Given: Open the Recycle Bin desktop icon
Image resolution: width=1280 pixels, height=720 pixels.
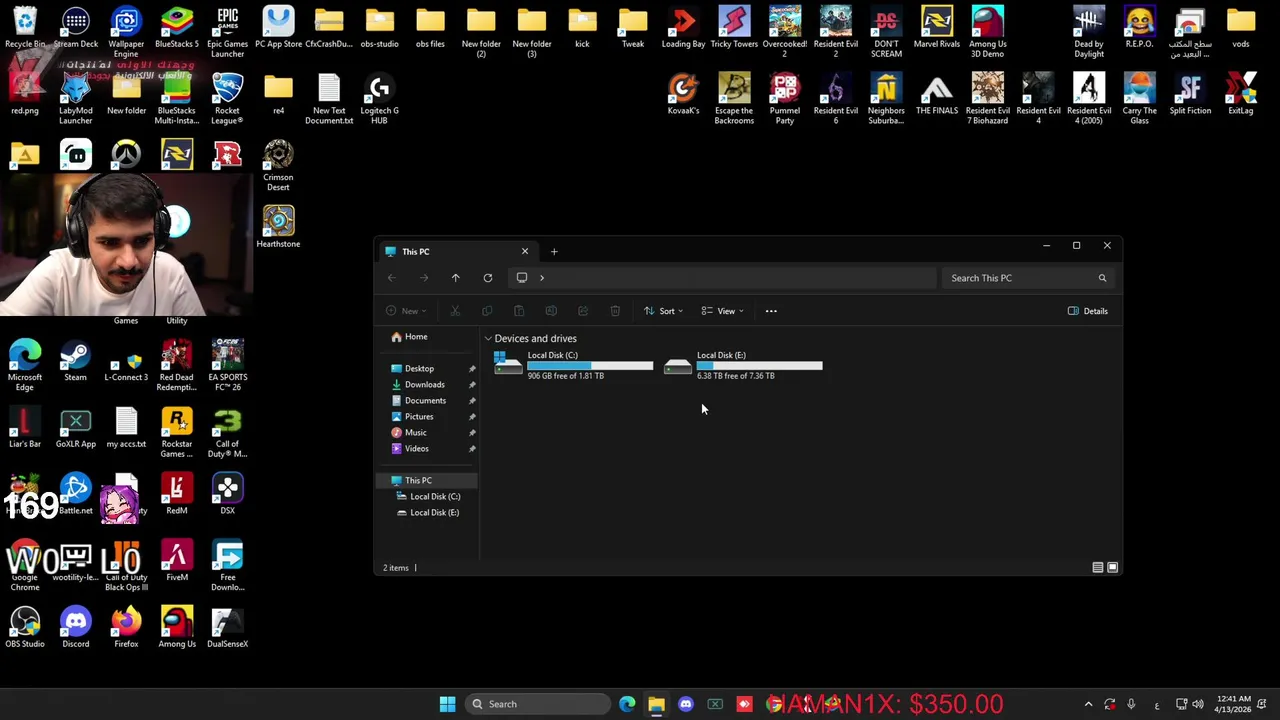Looking at the screenshot, I should click(x=25, y=28).
